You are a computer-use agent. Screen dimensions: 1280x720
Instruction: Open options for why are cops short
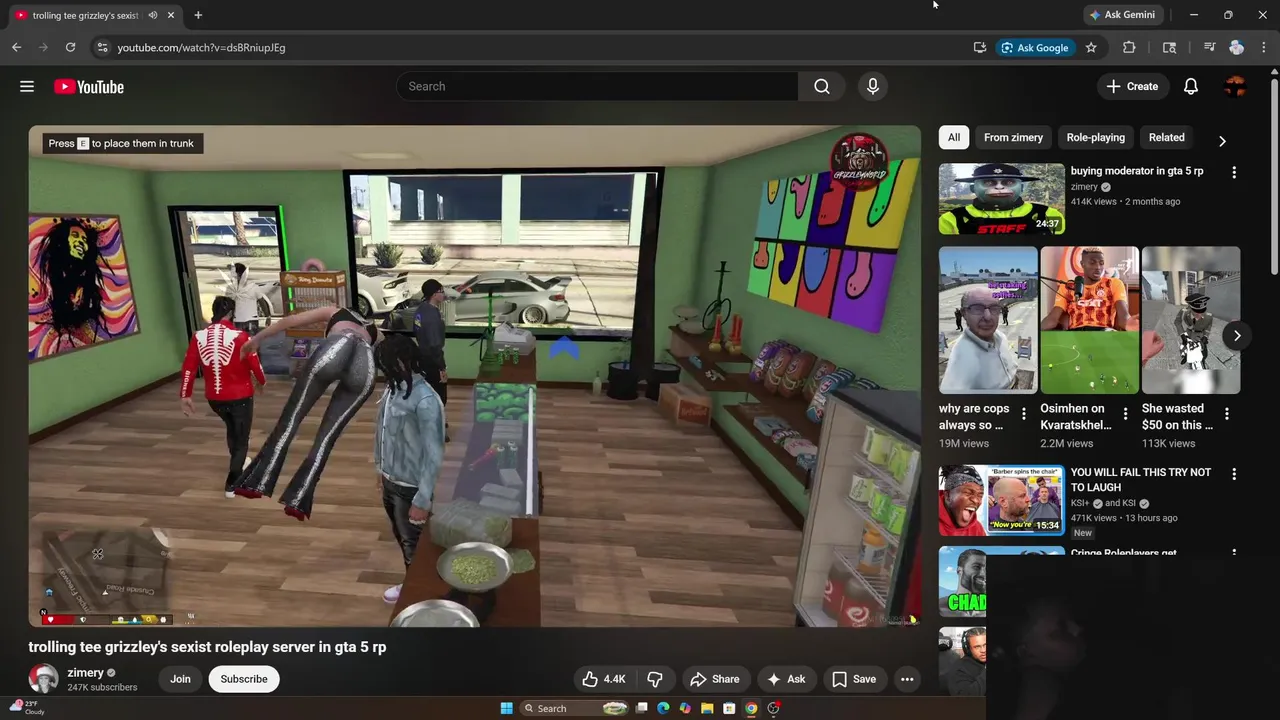pos(1024,413)
